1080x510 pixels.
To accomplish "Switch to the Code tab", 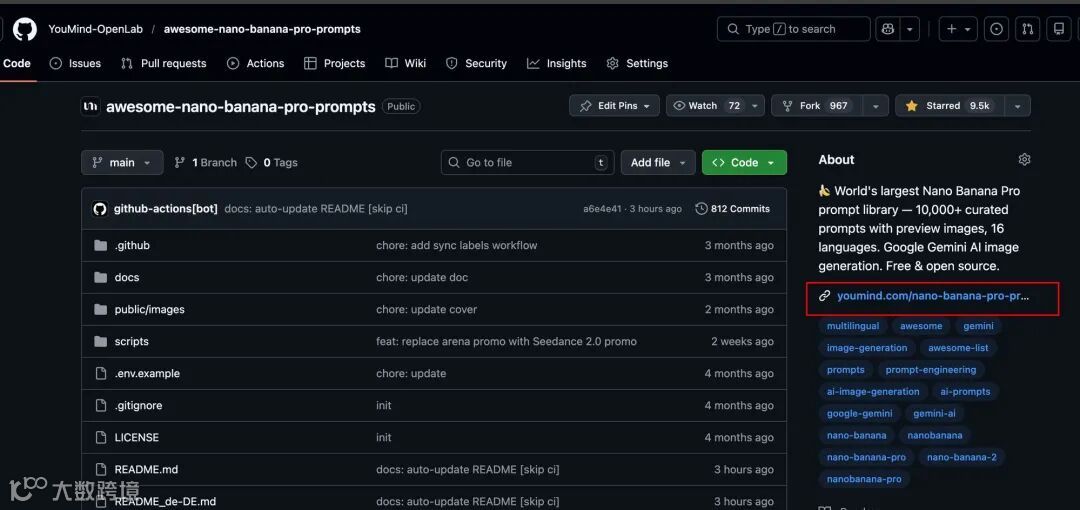I will click(17, 63).
